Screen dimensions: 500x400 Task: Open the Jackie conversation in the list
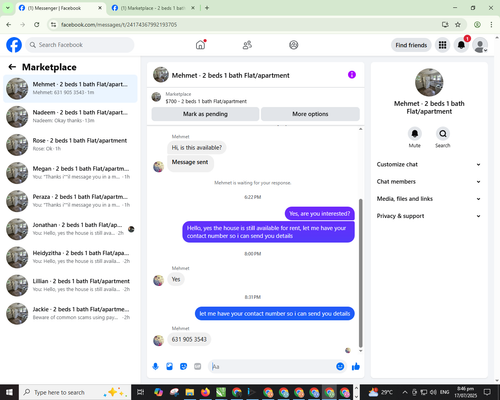tap(70, 313)
